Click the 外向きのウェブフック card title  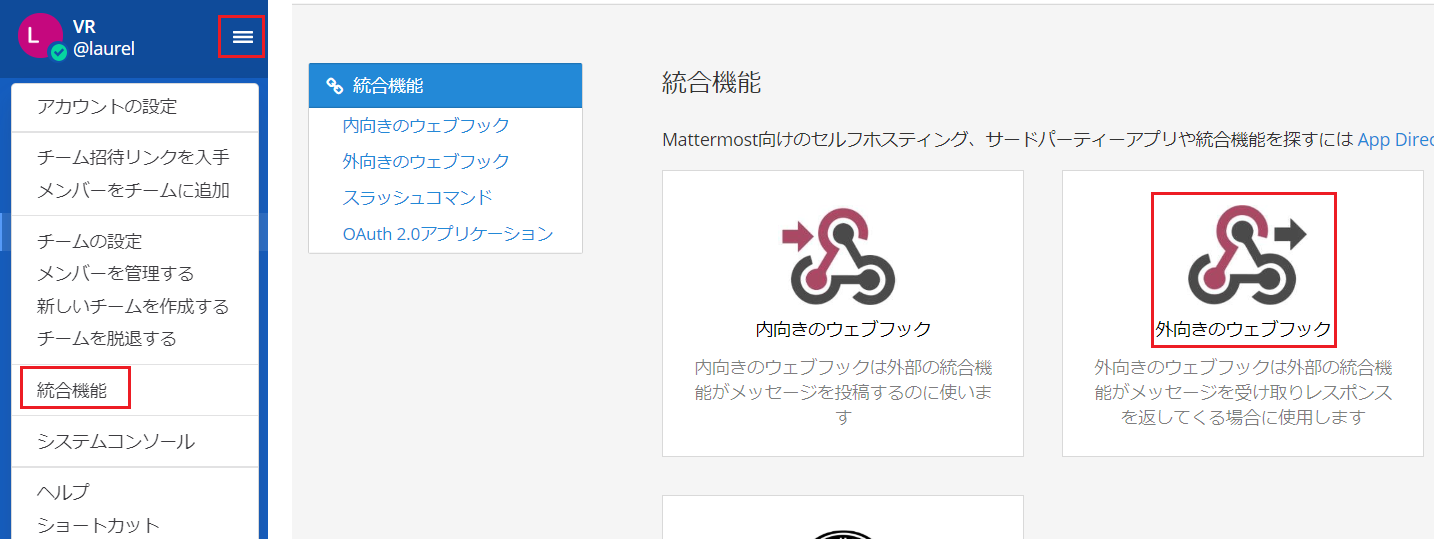coord(1243,329)
